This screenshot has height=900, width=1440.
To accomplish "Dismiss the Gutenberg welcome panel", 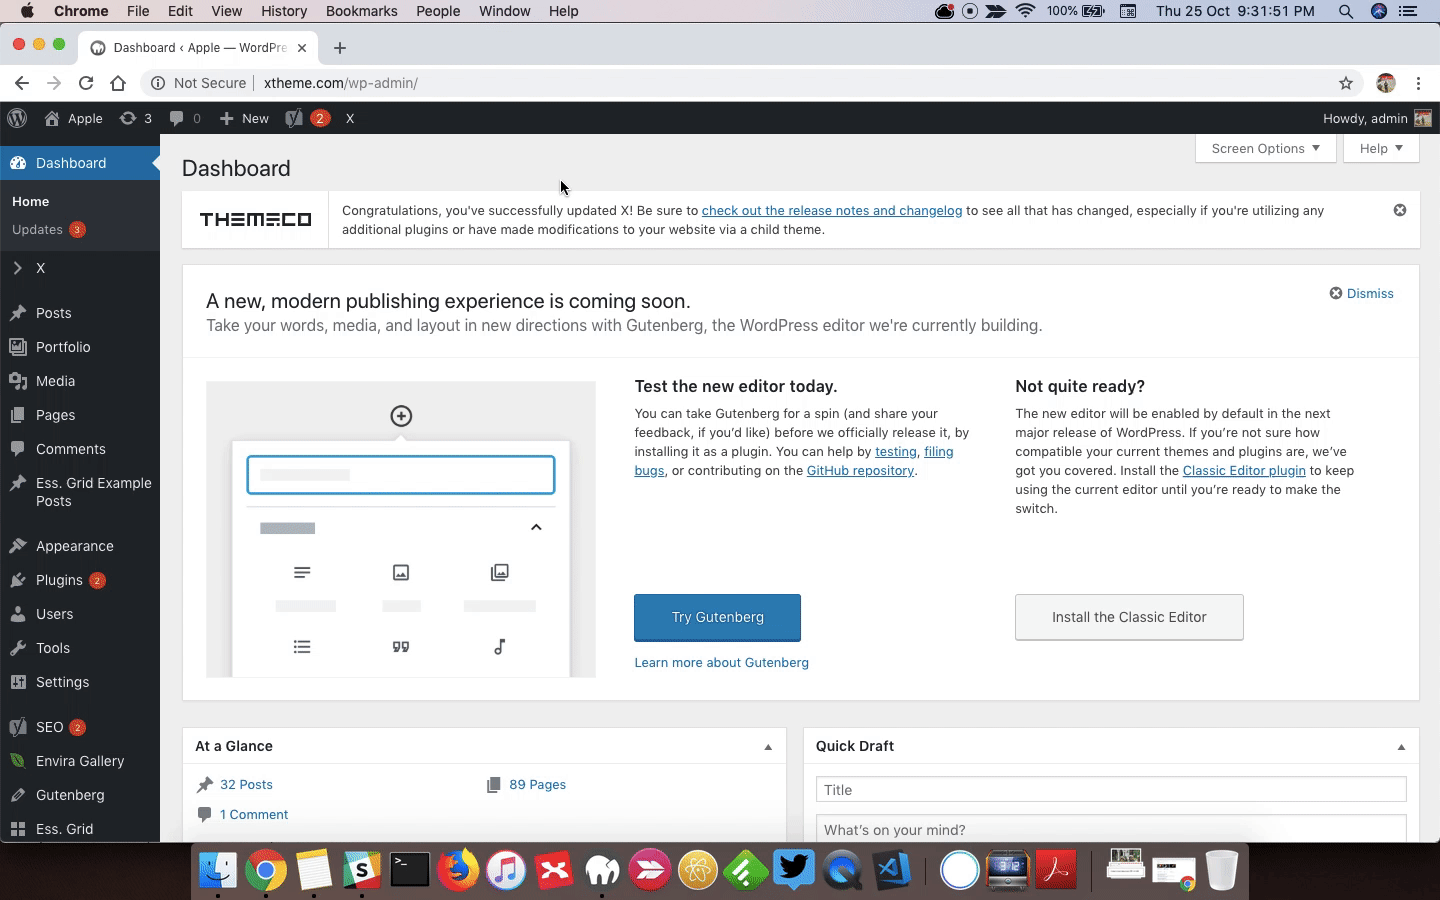I will (x=1361, y=293).
